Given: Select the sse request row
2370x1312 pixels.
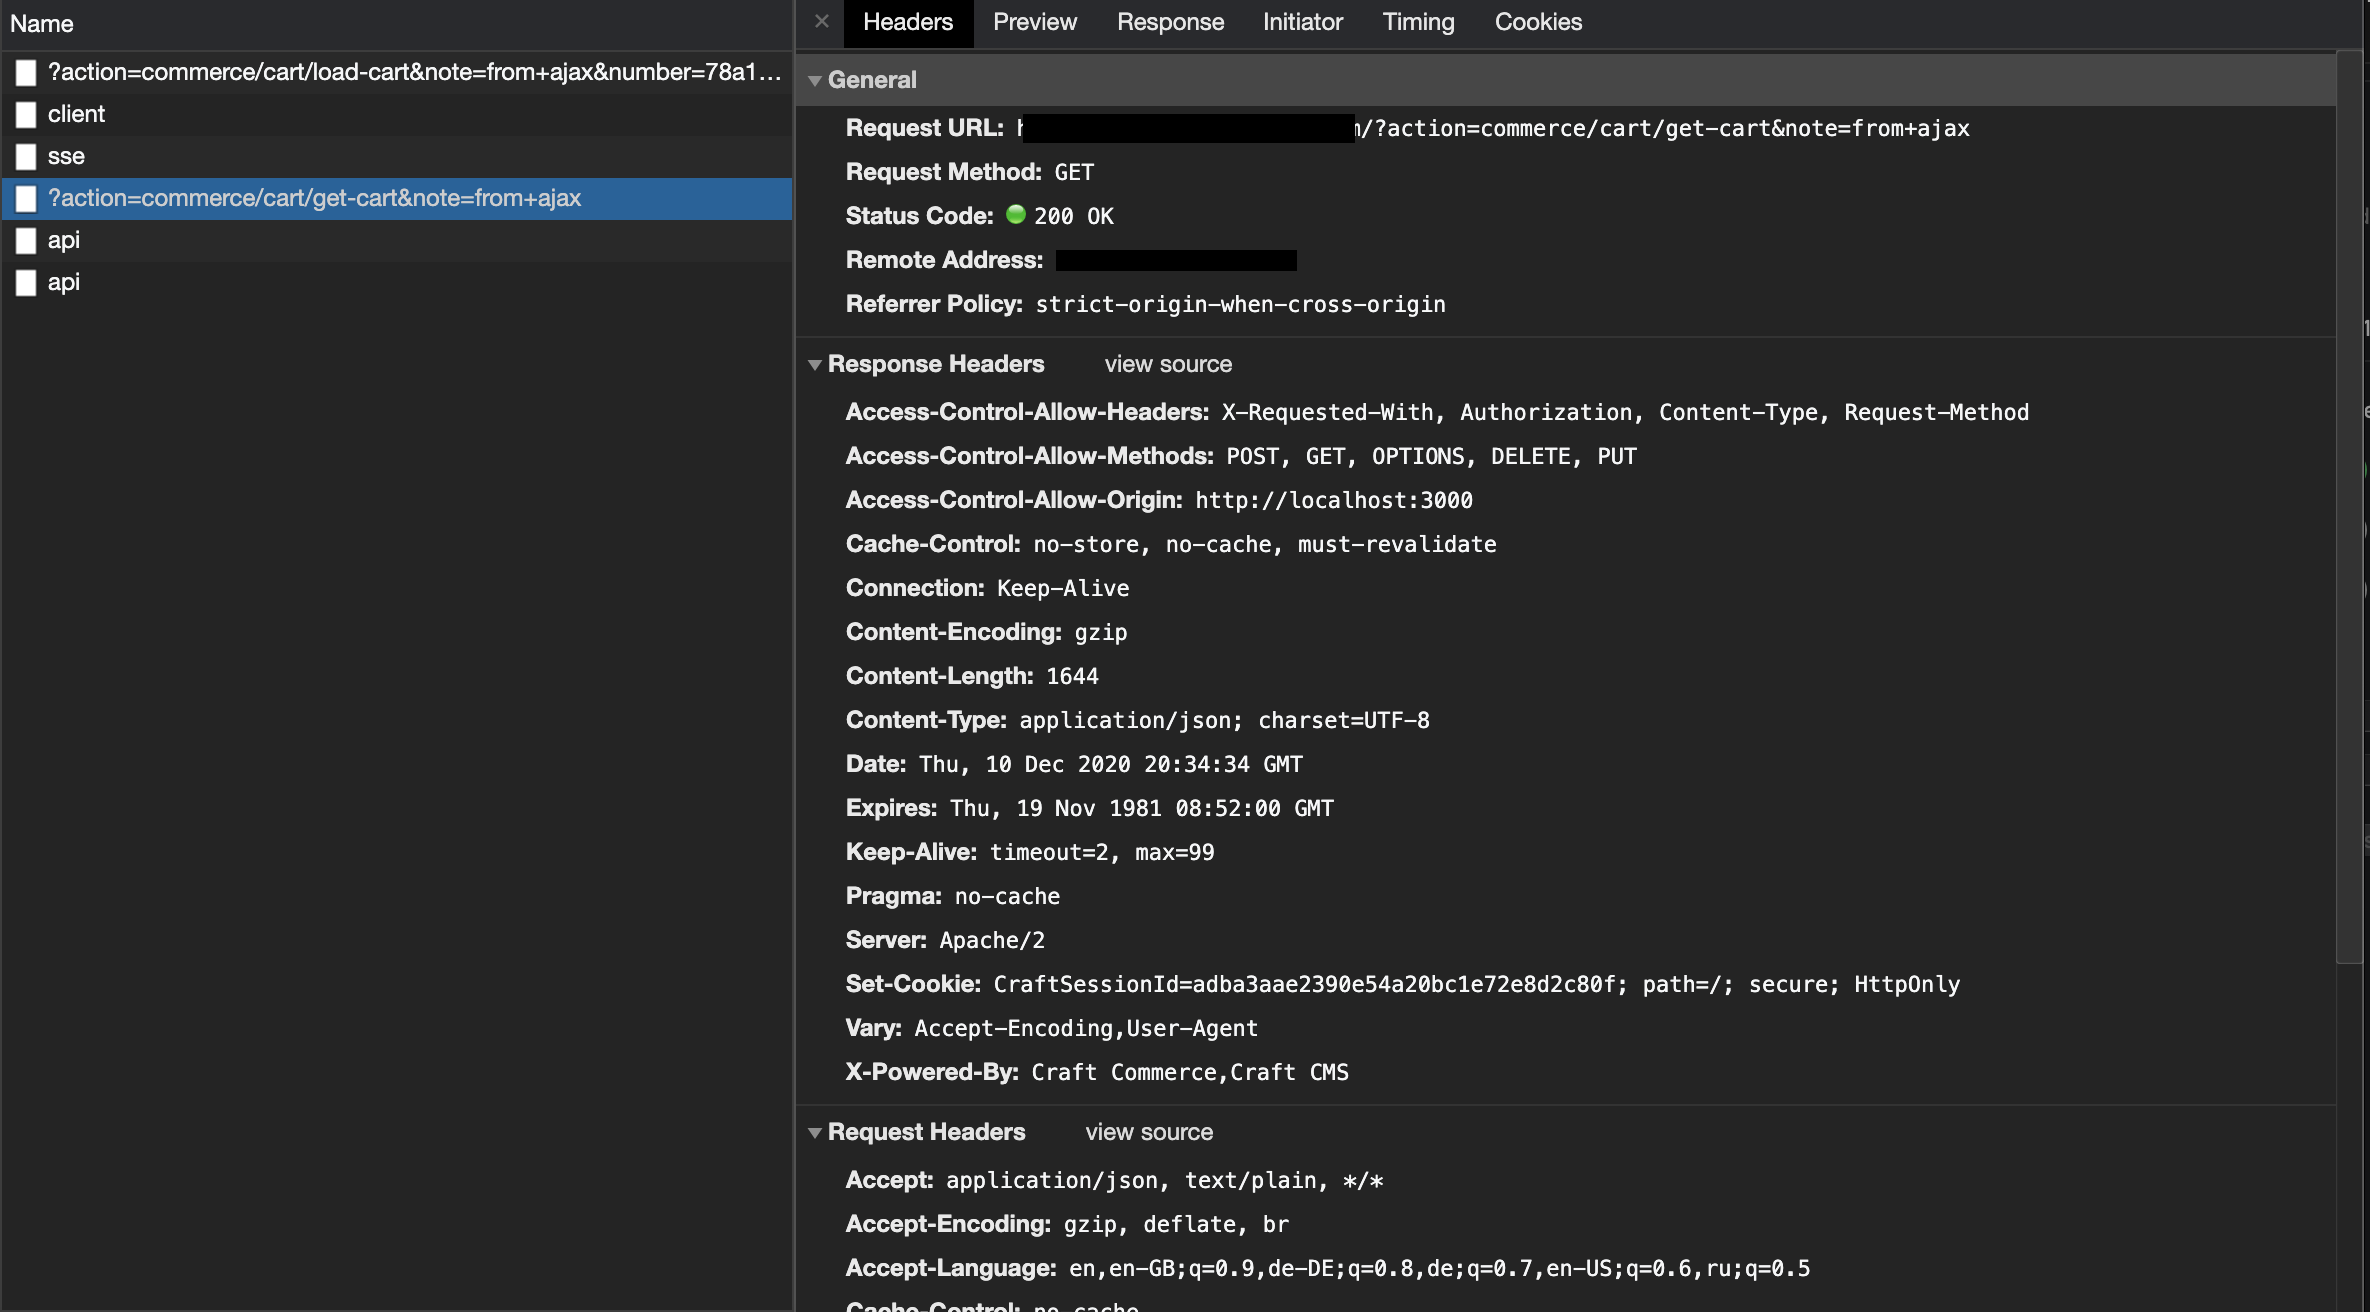Looking at the screenshot, I should (x=397, y=156).
